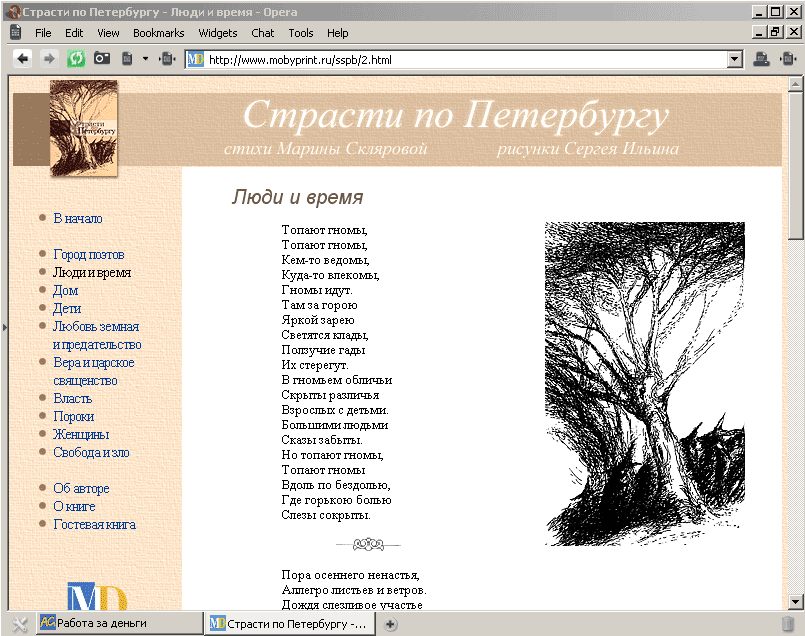The width and height of the screenshot is (805, 636).
Task: Click the tree drawing illustration
Action: pos(645,384)
